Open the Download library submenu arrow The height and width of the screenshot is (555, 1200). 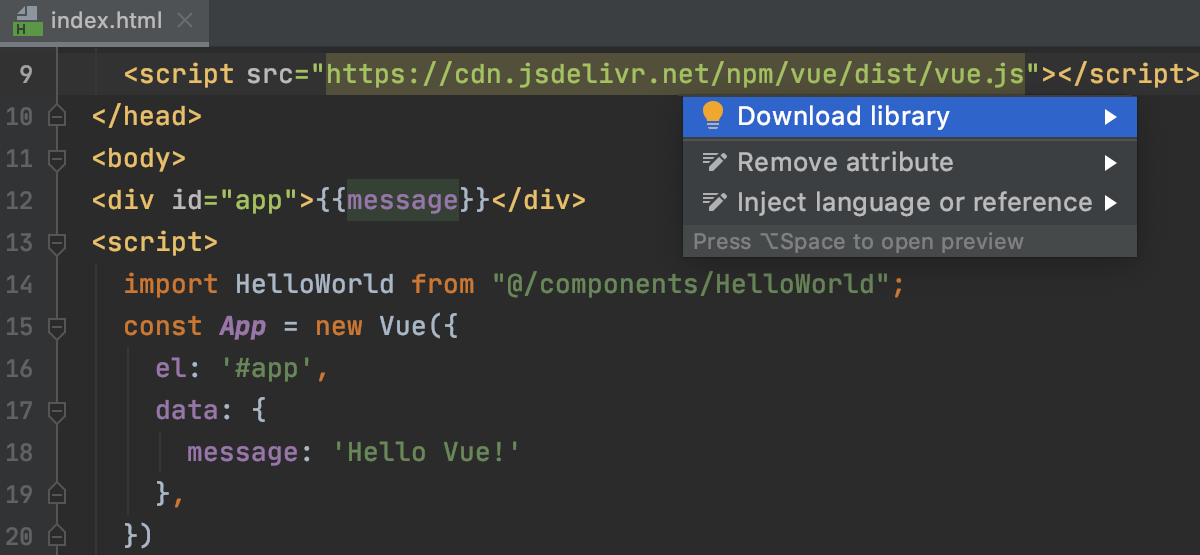[x=1110, y=117]
